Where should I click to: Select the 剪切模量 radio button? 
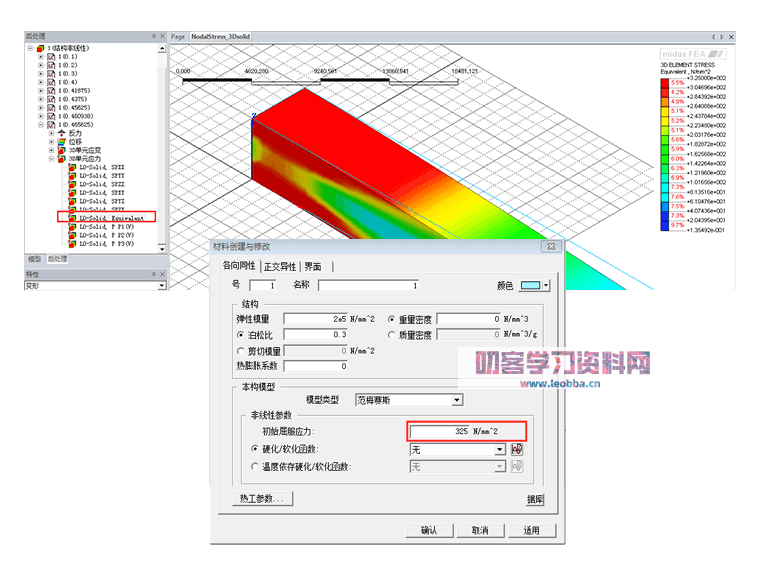(x=240, y=351)
